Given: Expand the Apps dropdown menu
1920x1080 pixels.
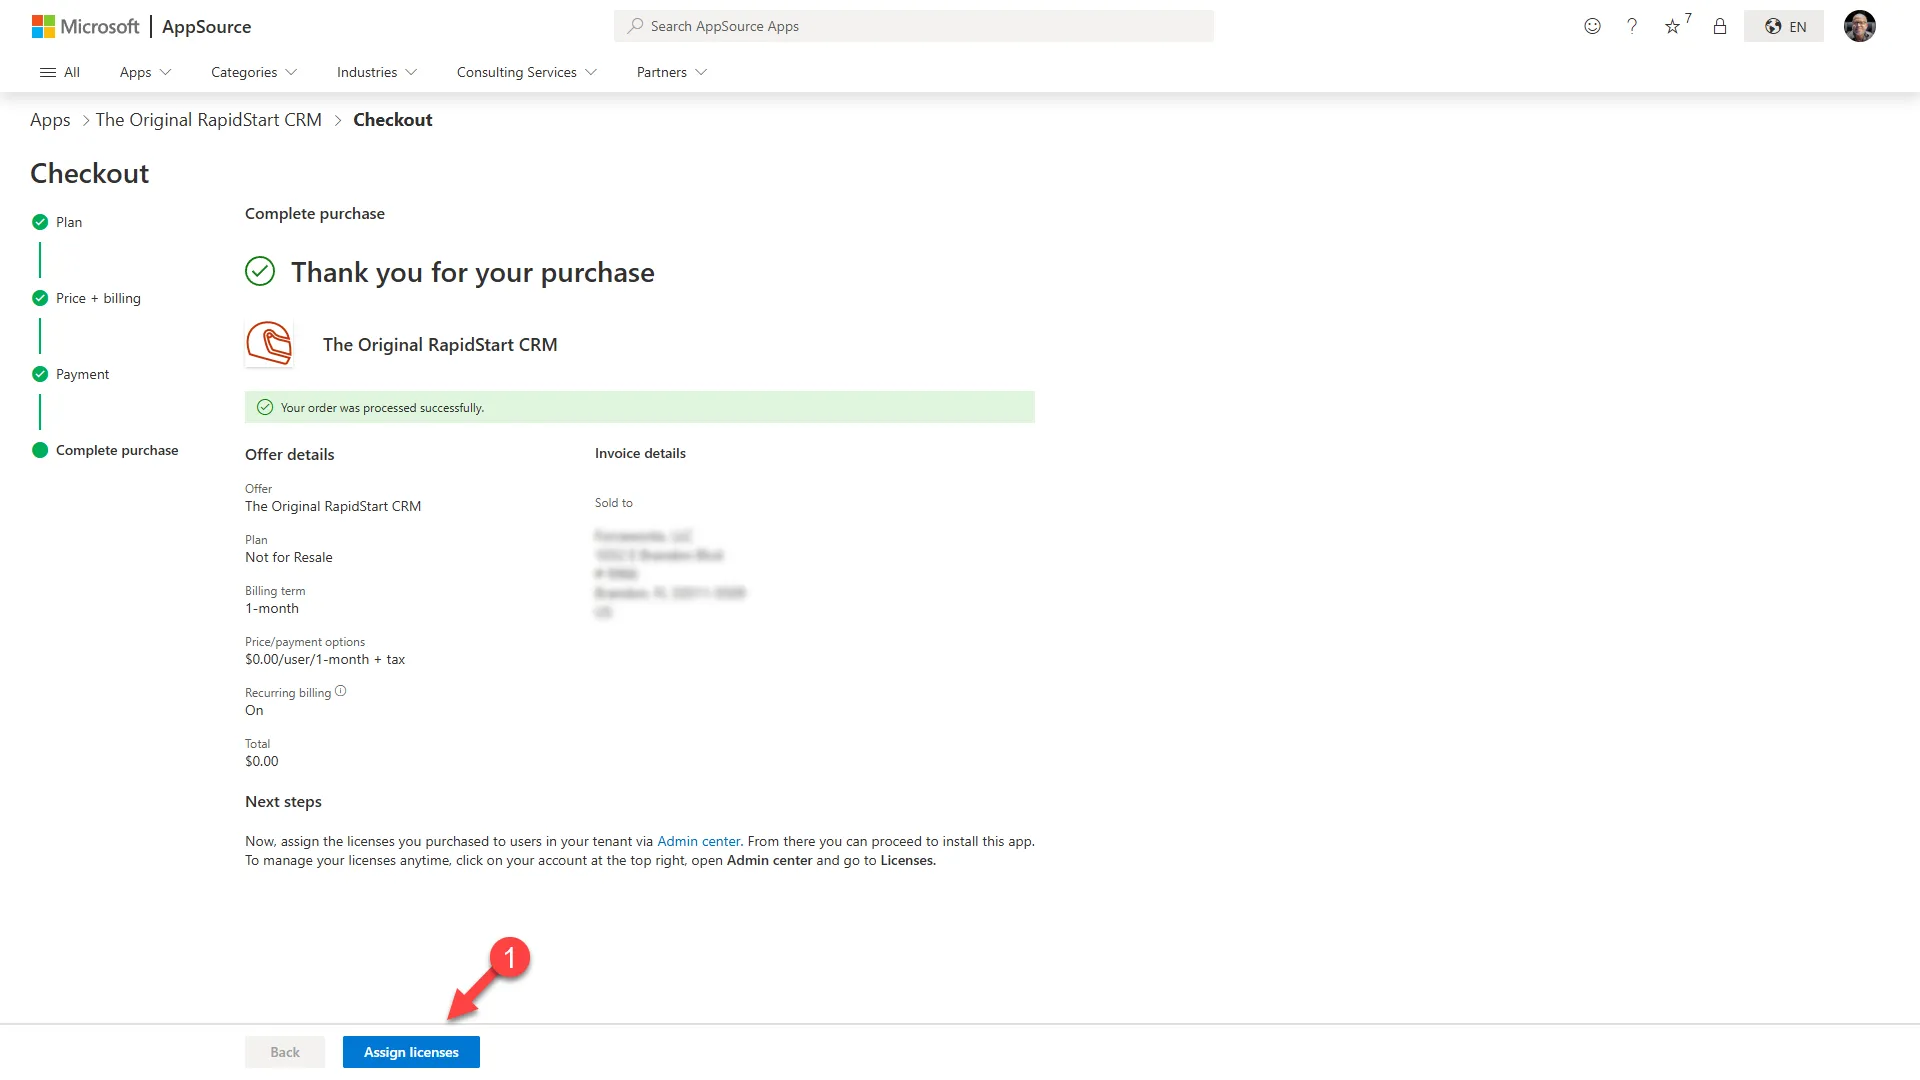Looking at the screenshot, I should (x=145, y=72).
